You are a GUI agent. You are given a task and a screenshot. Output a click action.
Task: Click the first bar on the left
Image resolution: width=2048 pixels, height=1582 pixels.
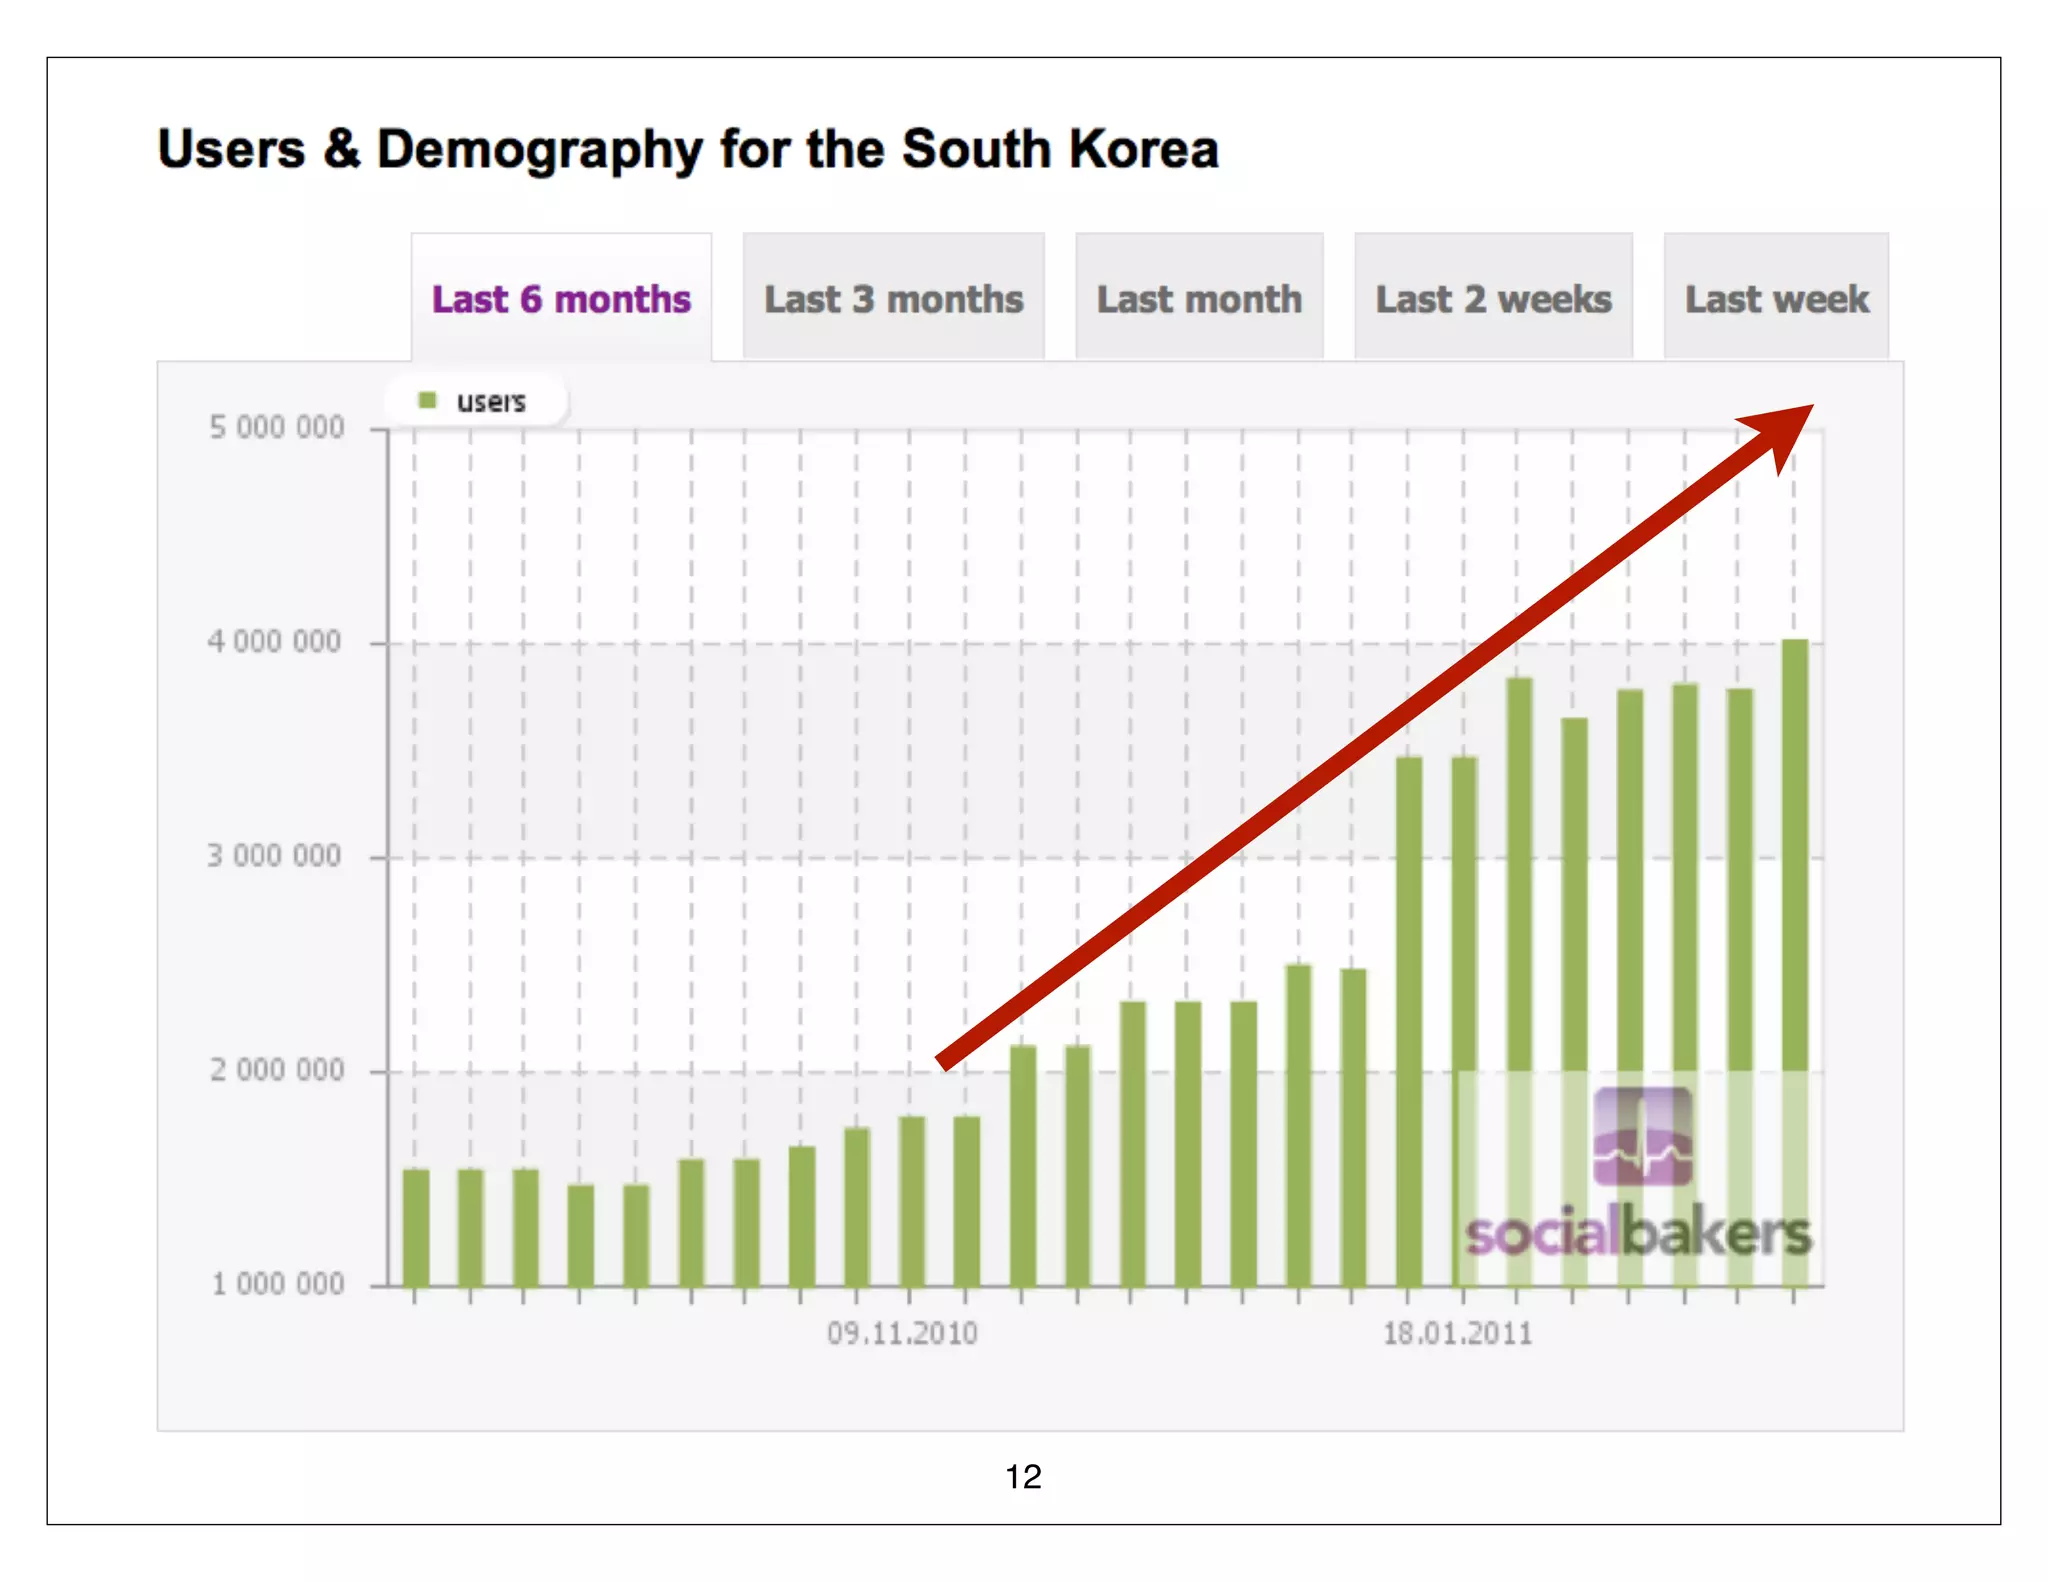click(x=416, y=1227)
